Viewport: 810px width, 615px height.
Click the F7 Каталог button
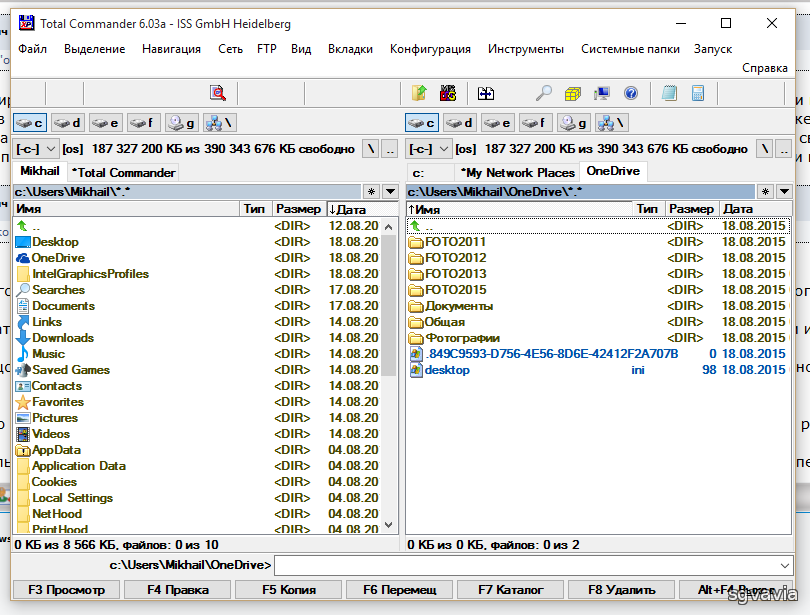pos(511,590)
